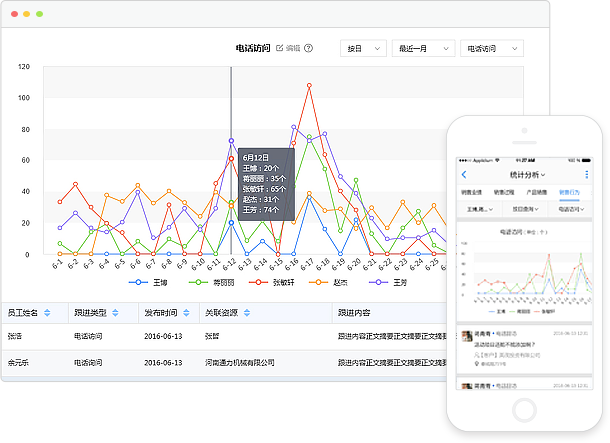Tap the back arrow on phone
Screen dimensions: 610x443
click(x=465, y=176)
